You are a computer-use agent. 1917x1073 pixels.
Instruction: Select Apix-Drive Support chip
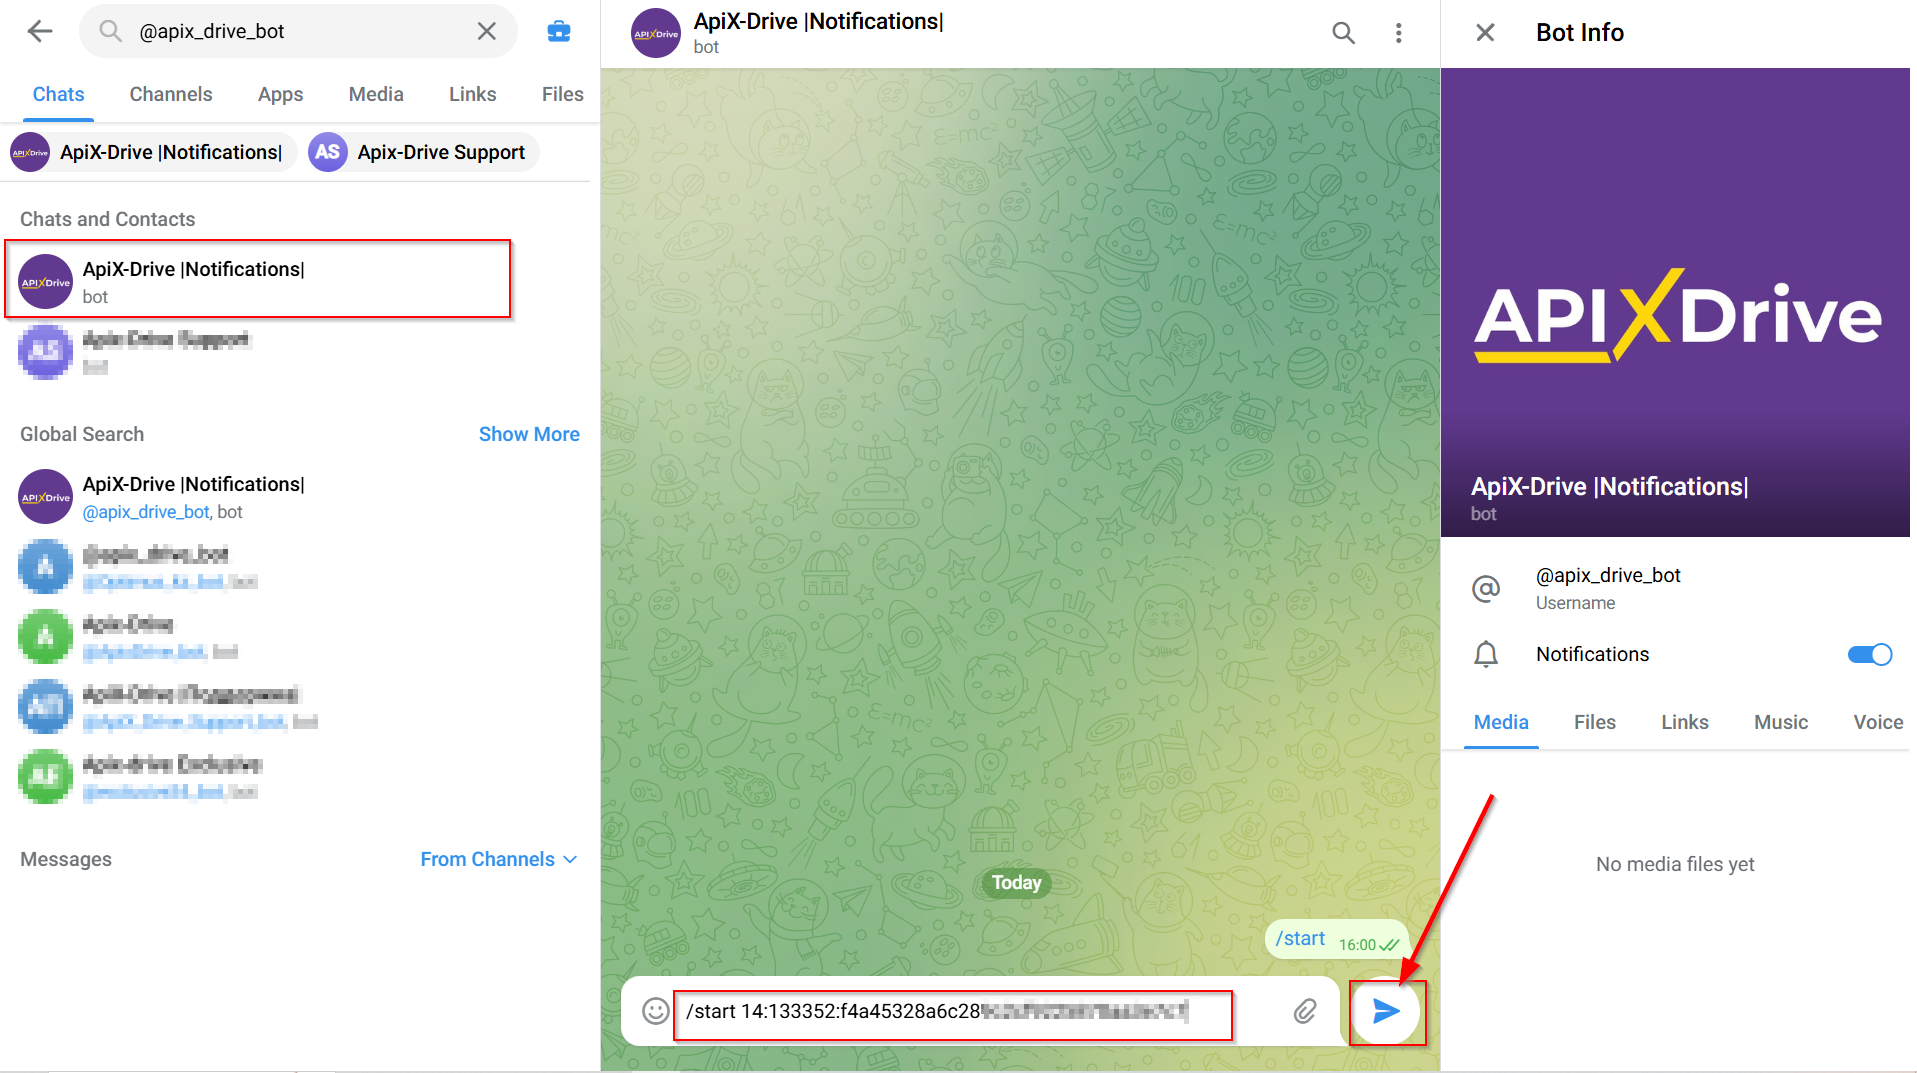pyautogui.click(x=423, y=152)
